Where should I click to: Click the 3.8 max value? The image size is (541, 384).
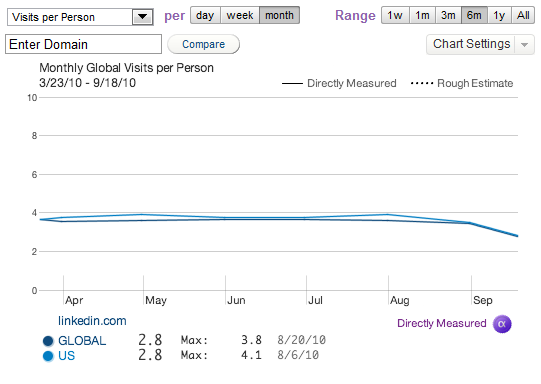pyautogui.click(x=251, y=340)
